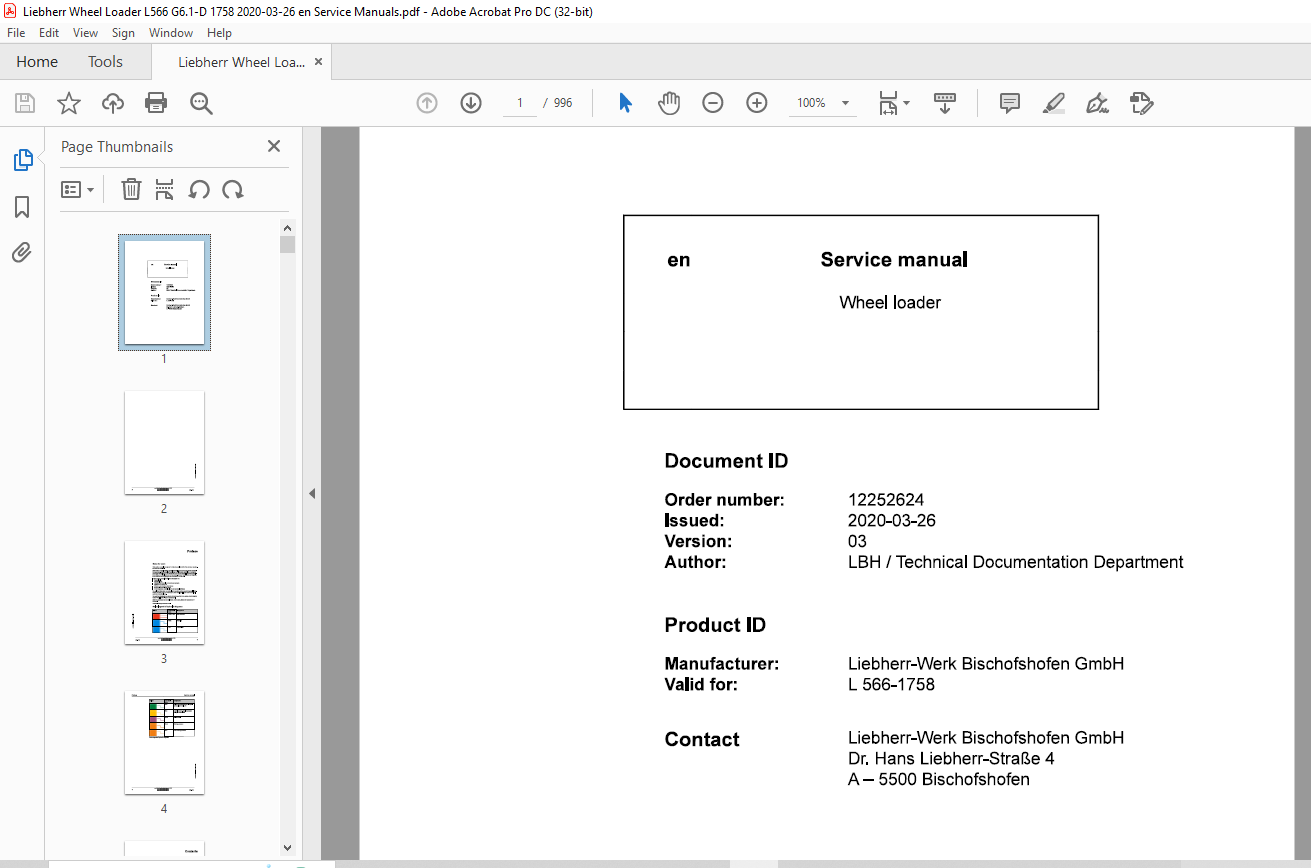The height and width of the screenshot is (868, 1311).
Task: Select page 3 thumbnail
Action: click(x=164, y=593)
